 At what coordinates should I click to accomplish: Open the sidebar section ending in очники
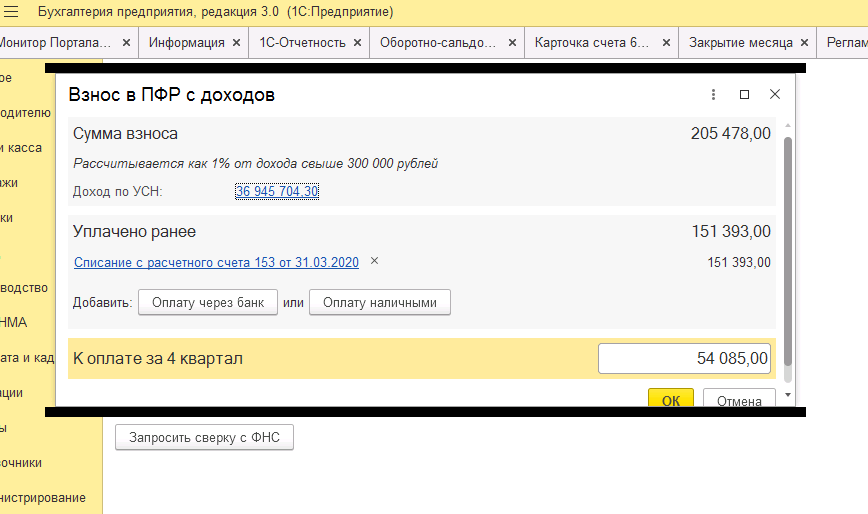click(x=21, y=463)
